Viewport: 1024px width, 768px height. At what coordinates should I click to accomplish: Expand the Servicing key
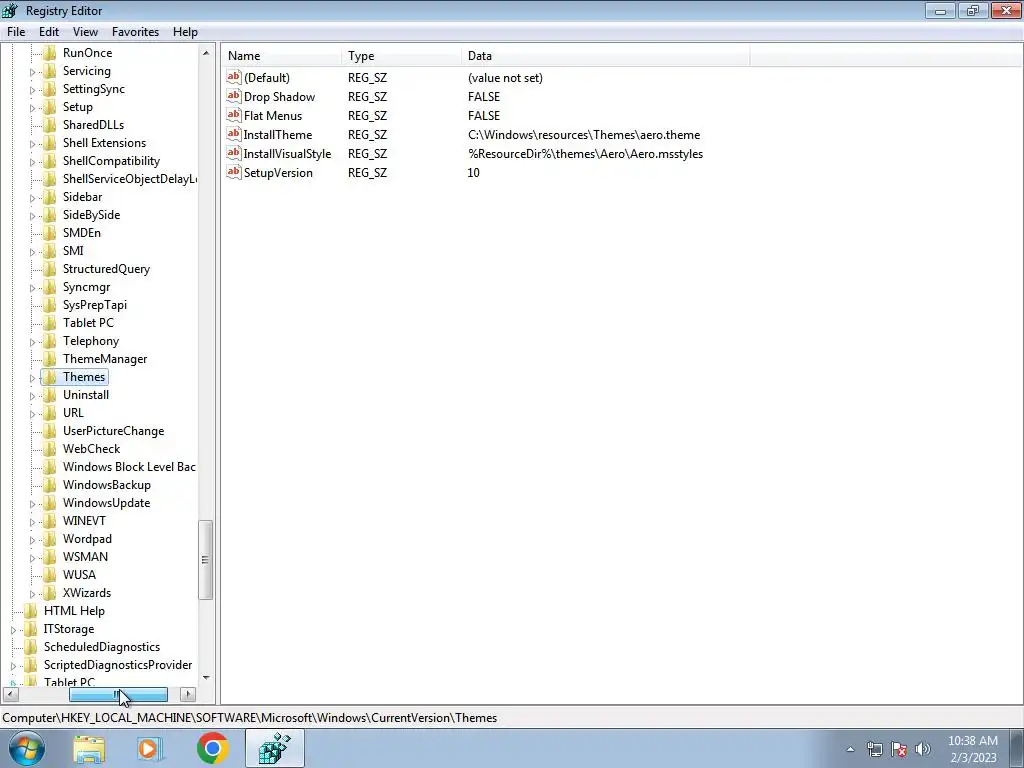pyautogui.click(x=32, y=71)
